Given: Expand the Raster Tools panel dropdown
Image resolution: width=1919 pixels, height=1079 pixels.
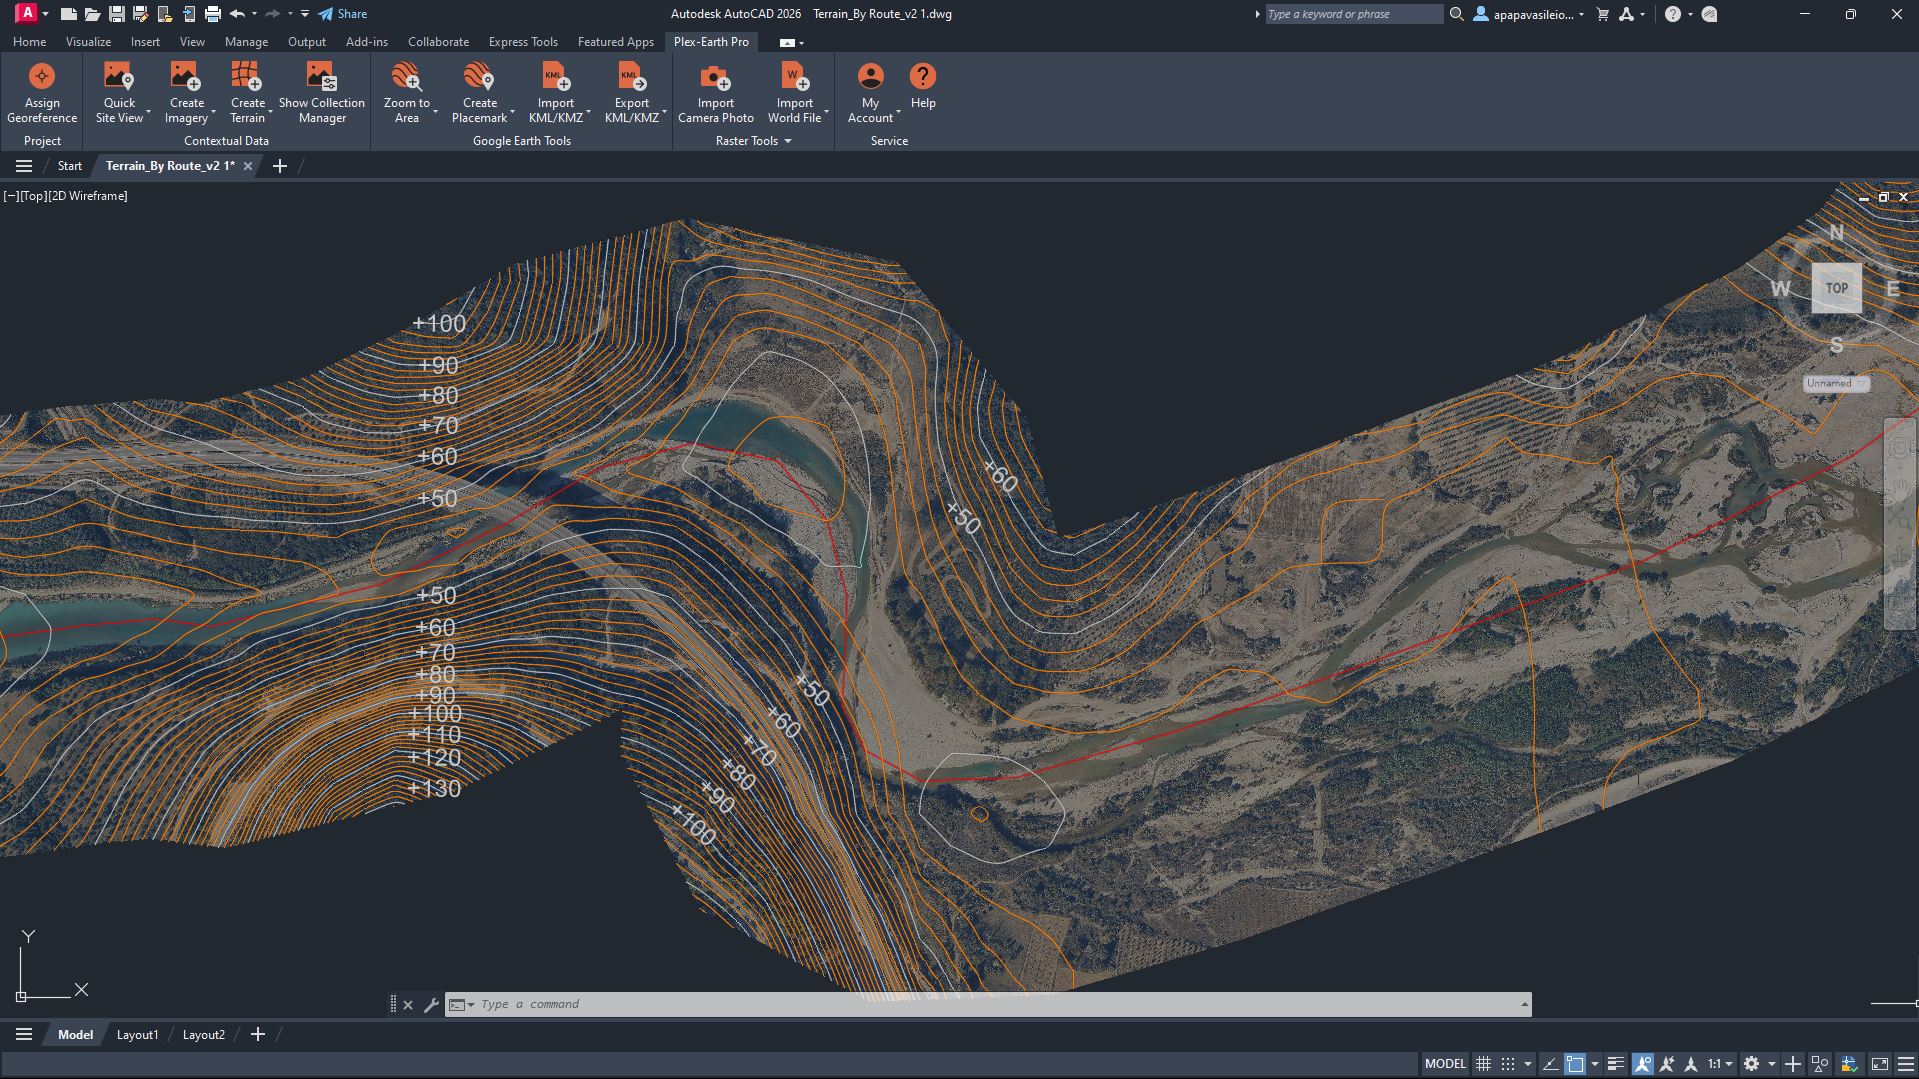Looking at the screenshot, I should click(x=788, y=141).
